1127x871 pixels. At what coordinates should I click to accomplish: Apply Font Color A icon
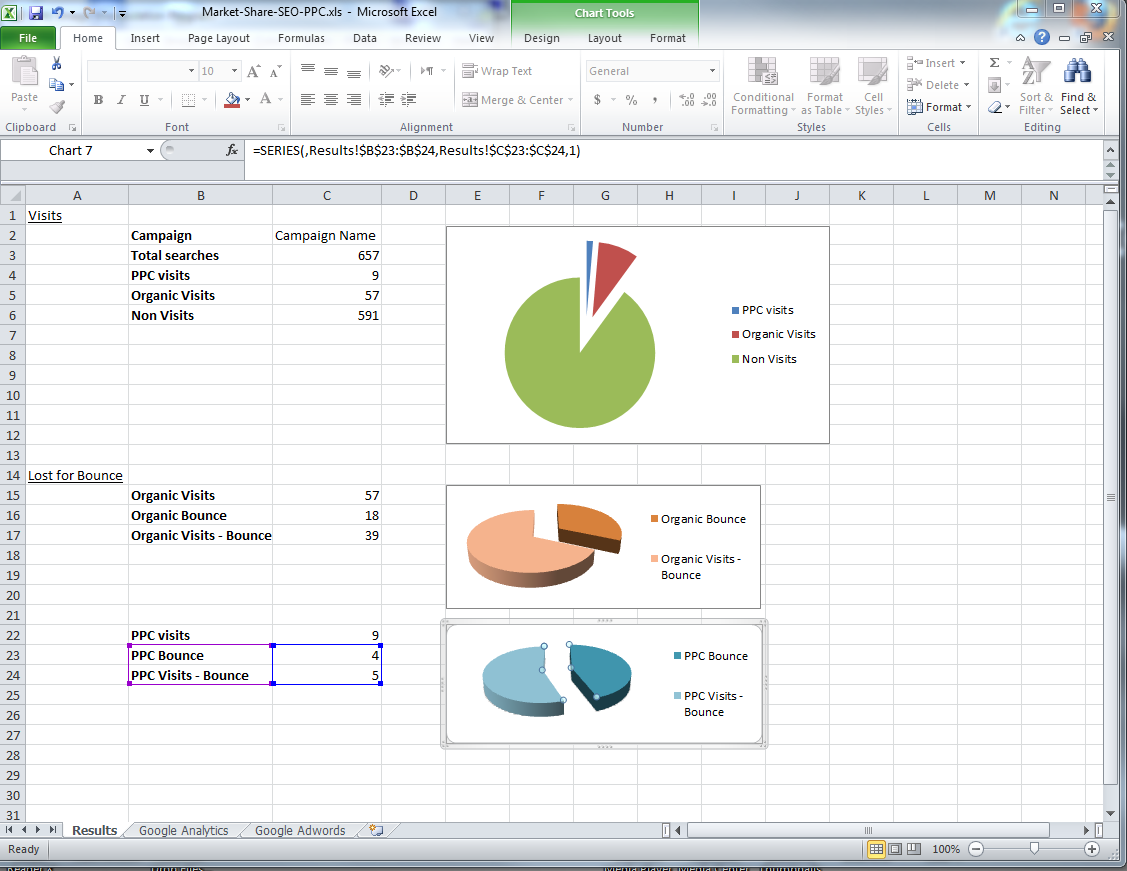click(x=265, y=100)
